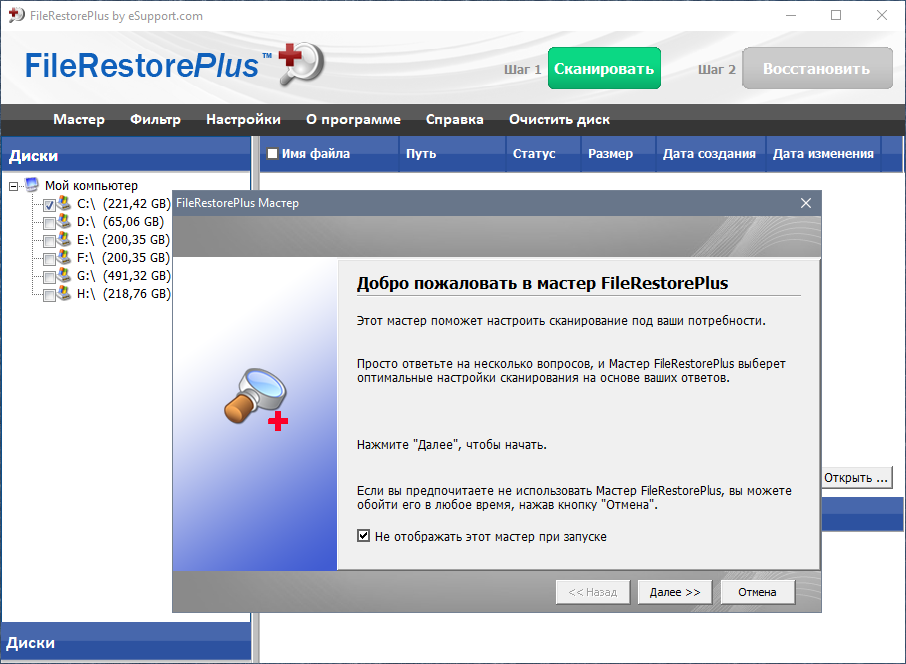The height and width of the screenshot is (664, 906).
Task: Open the Фильтр menu
Action: point(155,120)
